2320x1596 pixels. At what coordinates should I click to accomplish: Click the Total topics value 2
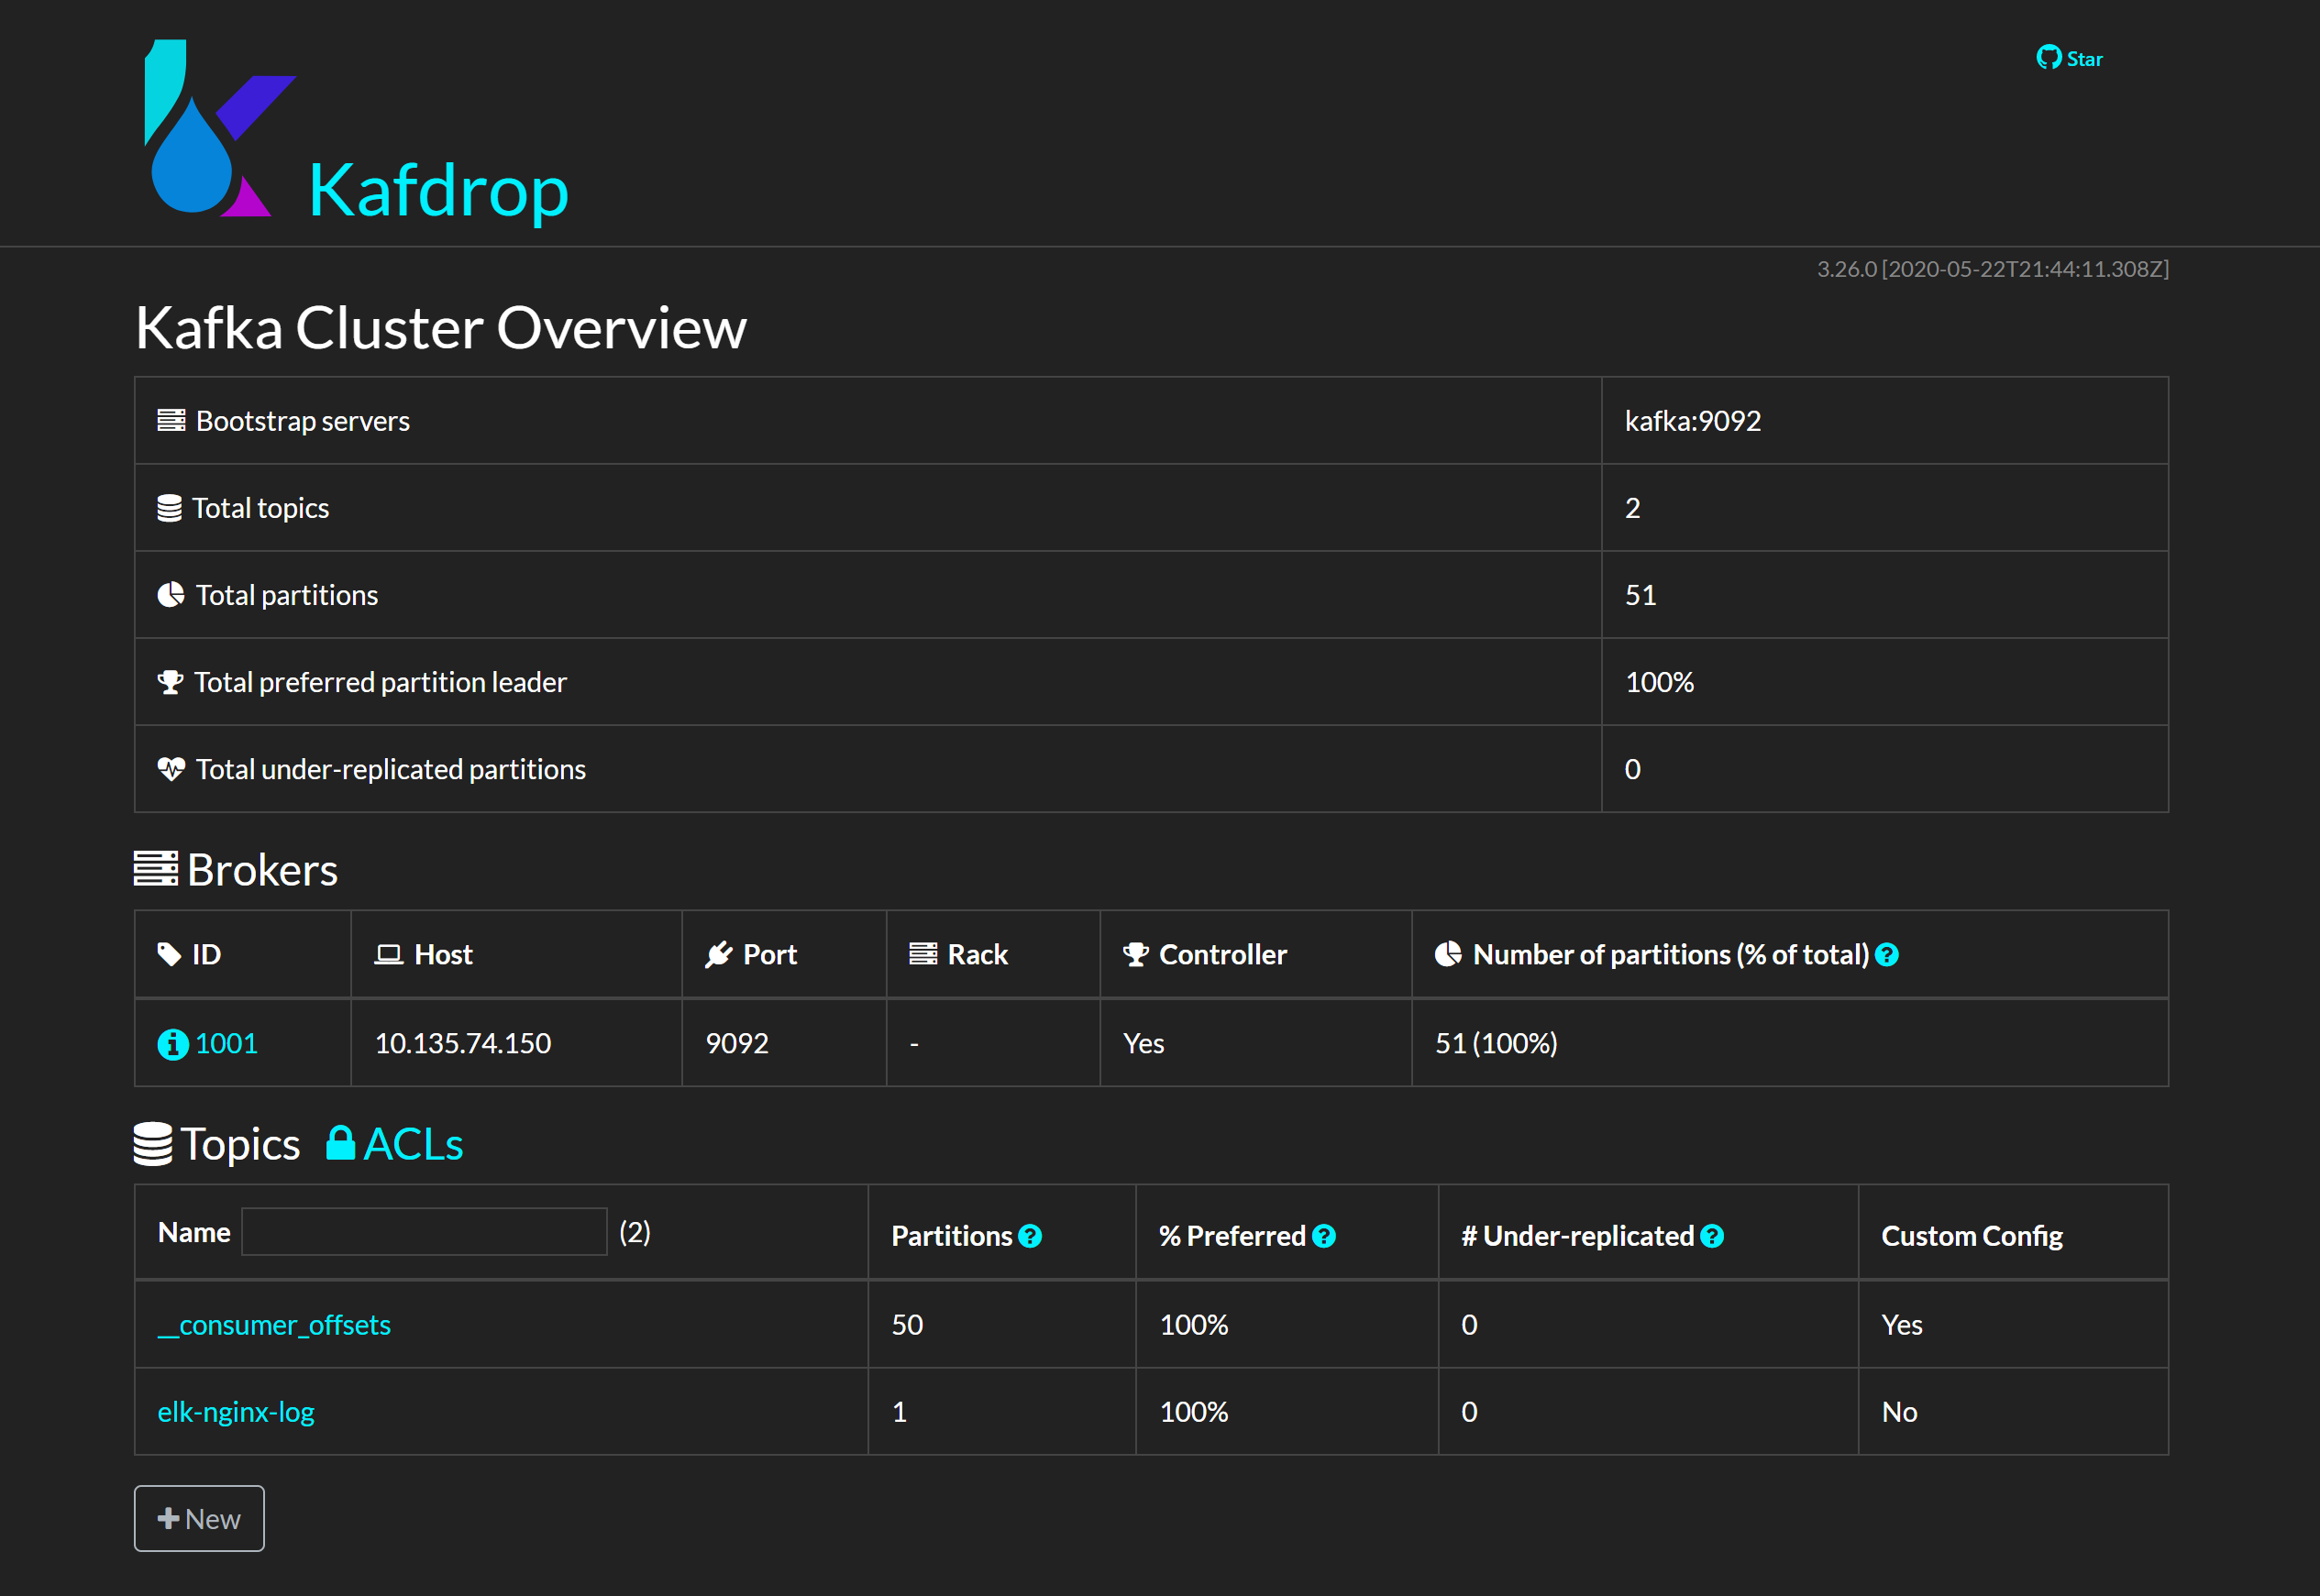(x=1633, y=508)
